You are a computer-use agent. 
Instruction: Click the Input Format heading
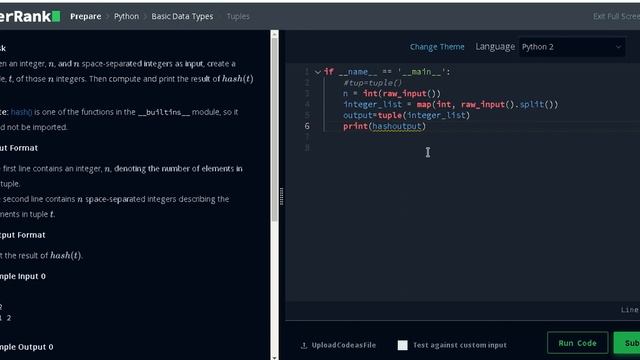[x=19, y=148]
